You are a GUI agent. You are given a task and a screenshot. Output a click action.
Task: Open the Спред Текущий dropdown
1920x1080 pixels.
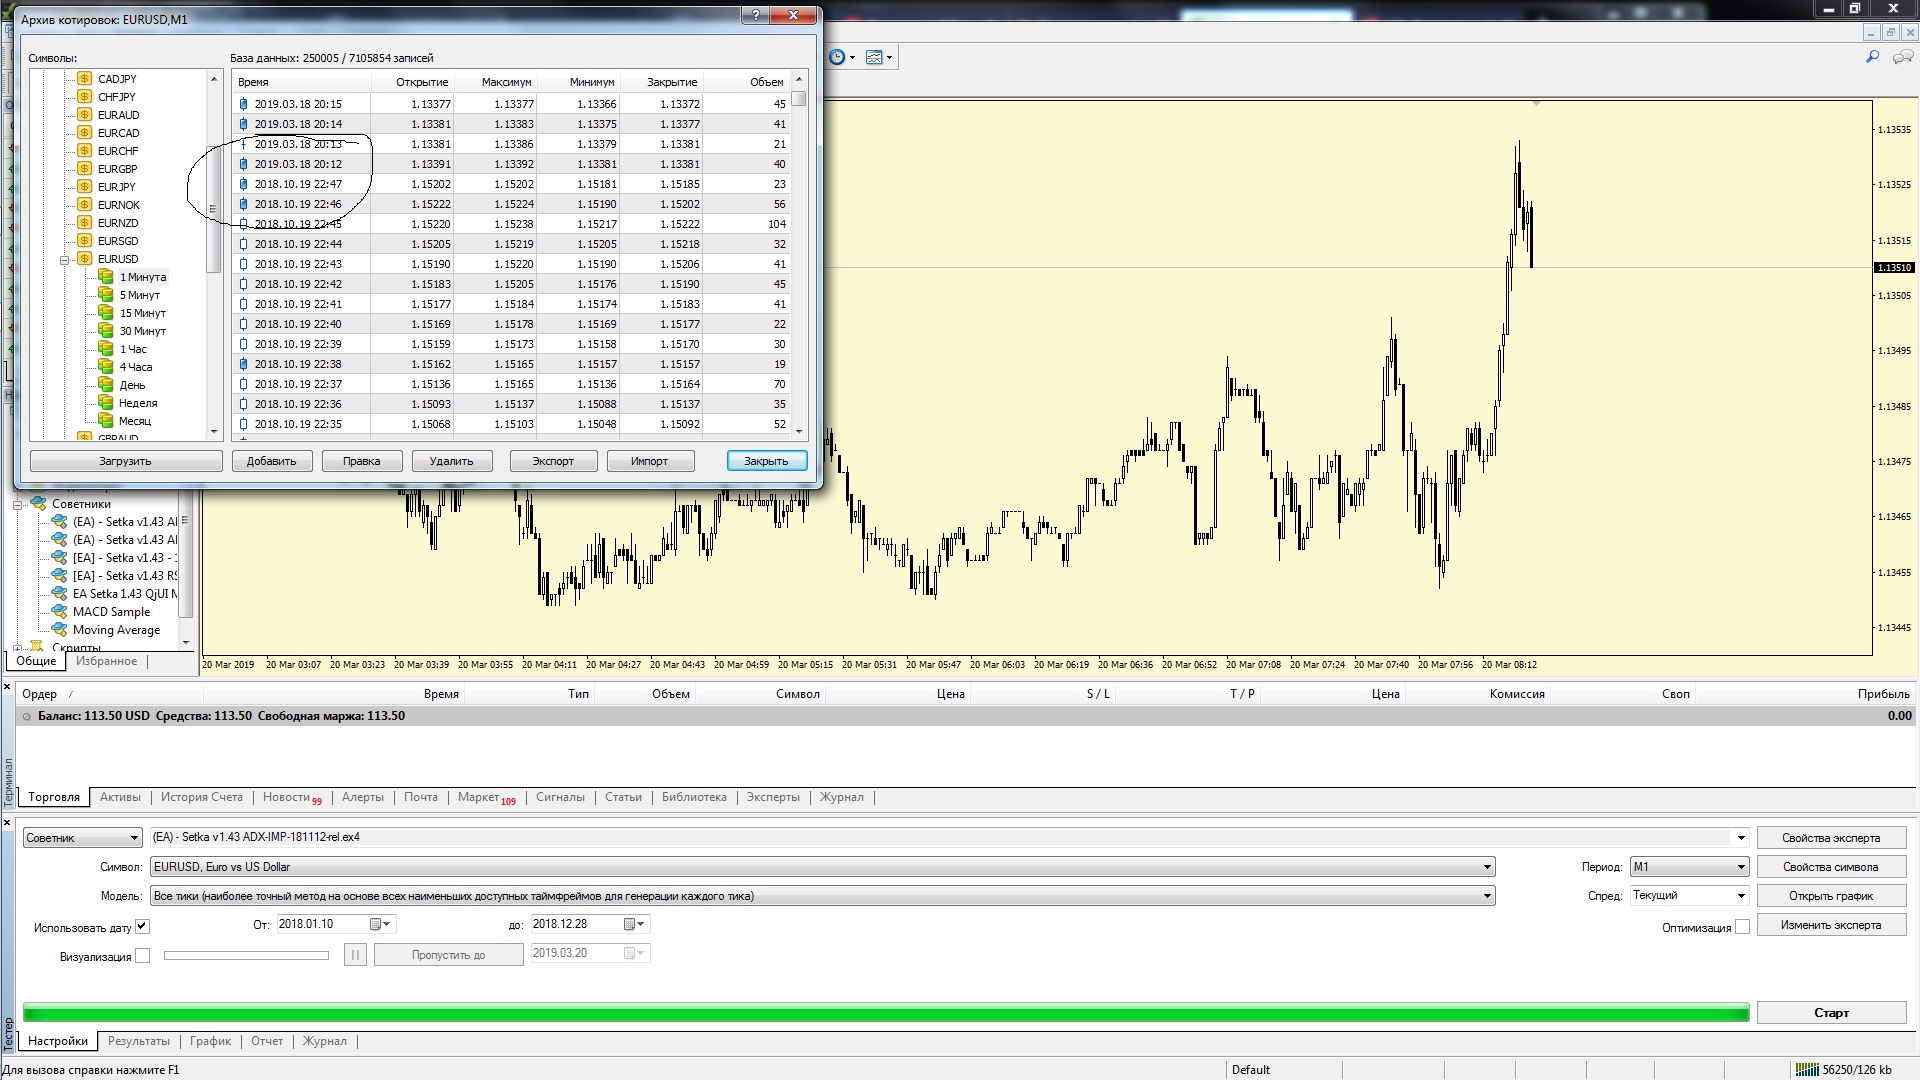click(x=1740, y=896)
